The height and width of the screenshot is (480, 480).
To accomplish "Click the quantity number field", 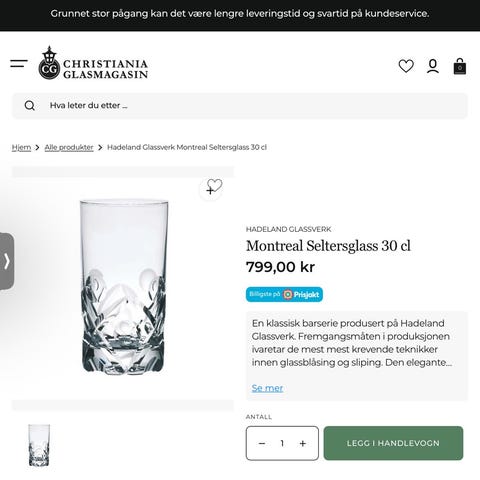I will (x=282, y=443).
